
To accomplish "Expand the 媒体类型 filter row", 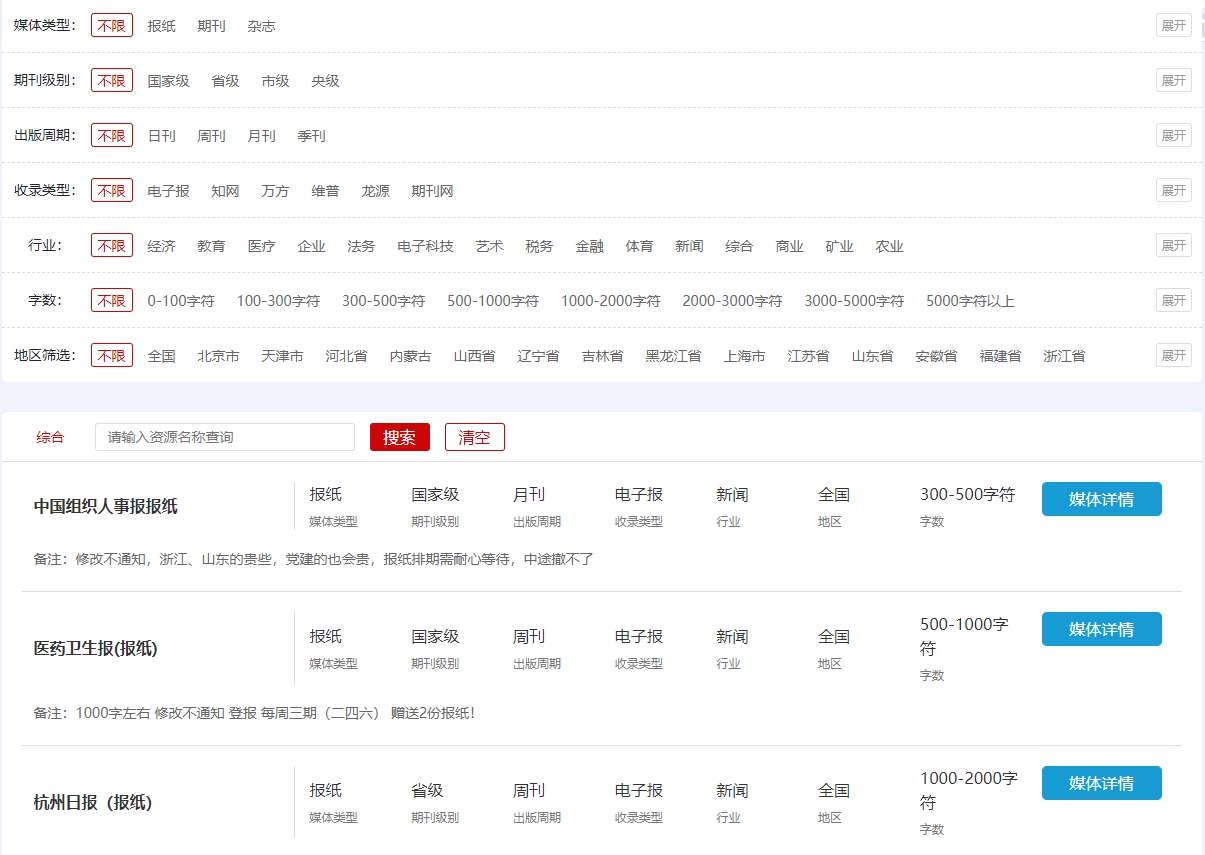I will pos(1173,26).
